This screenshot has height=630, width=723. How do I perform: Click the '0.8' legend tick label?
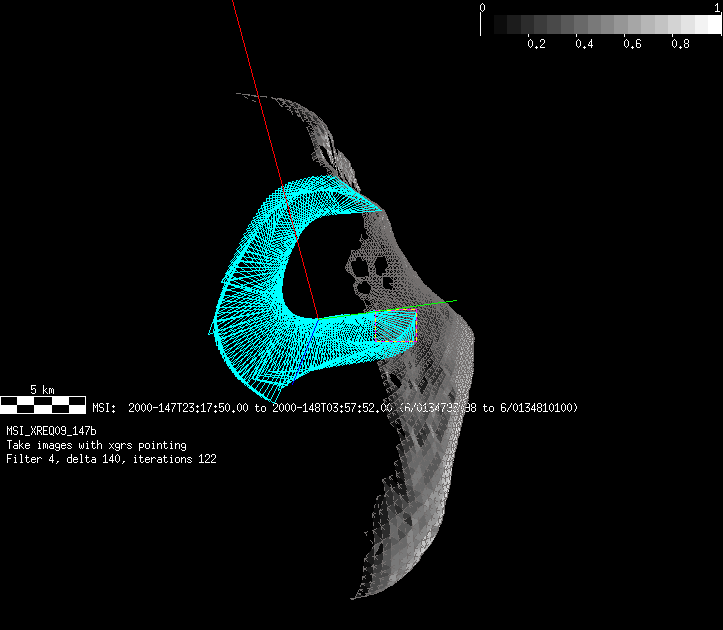680,44
